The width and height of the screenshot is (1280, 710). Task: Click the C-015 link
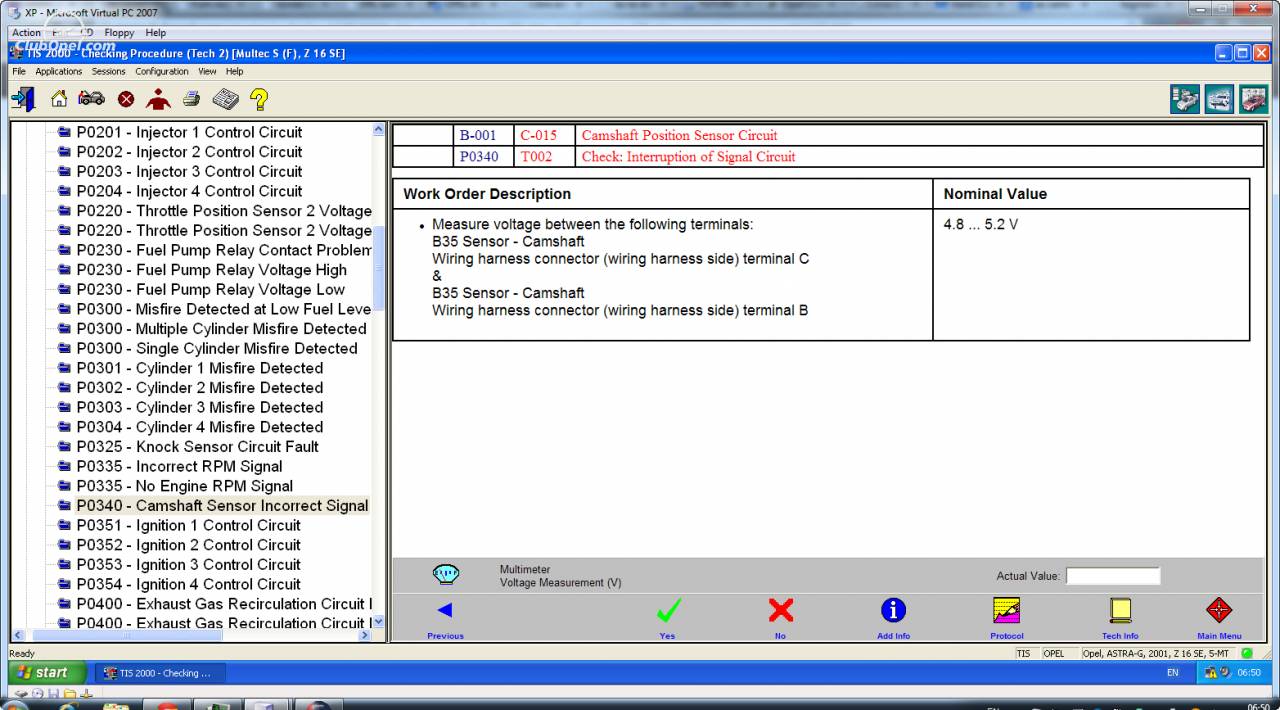click(x=539, y=136)
